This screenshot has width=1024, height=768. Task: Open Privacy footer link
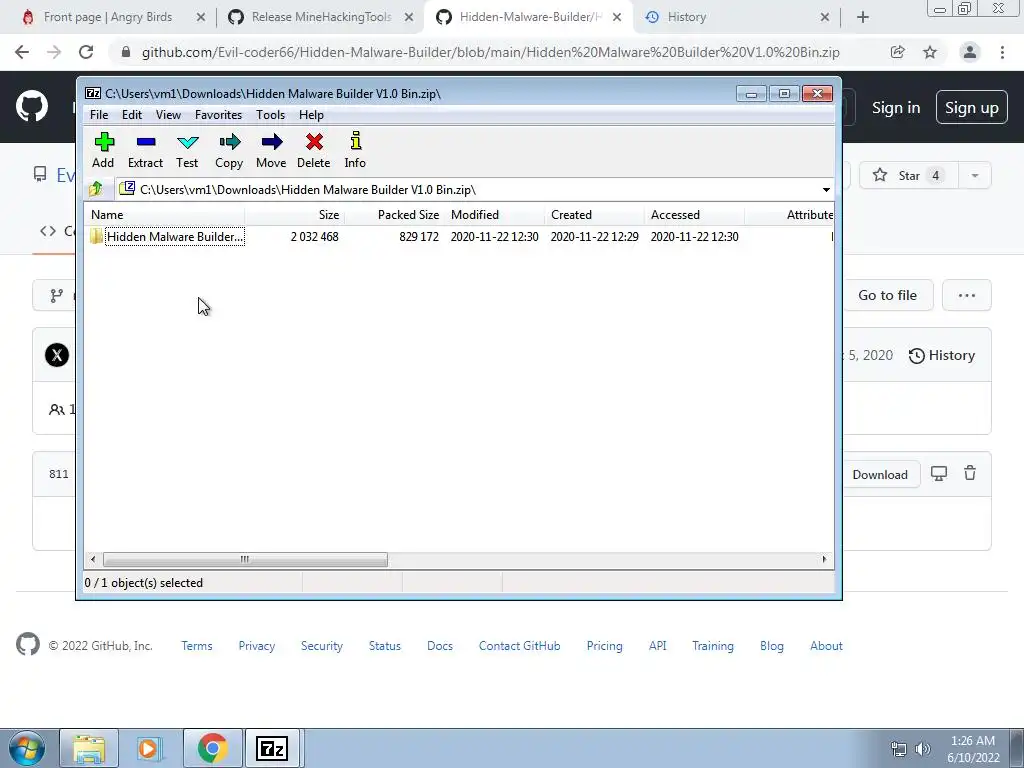tap(257, 646)
